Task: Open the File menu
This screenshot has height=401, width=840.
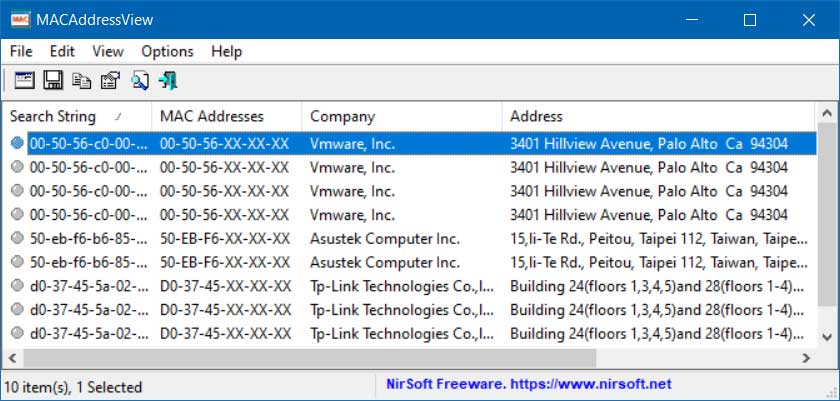Action: coord(21,51)
